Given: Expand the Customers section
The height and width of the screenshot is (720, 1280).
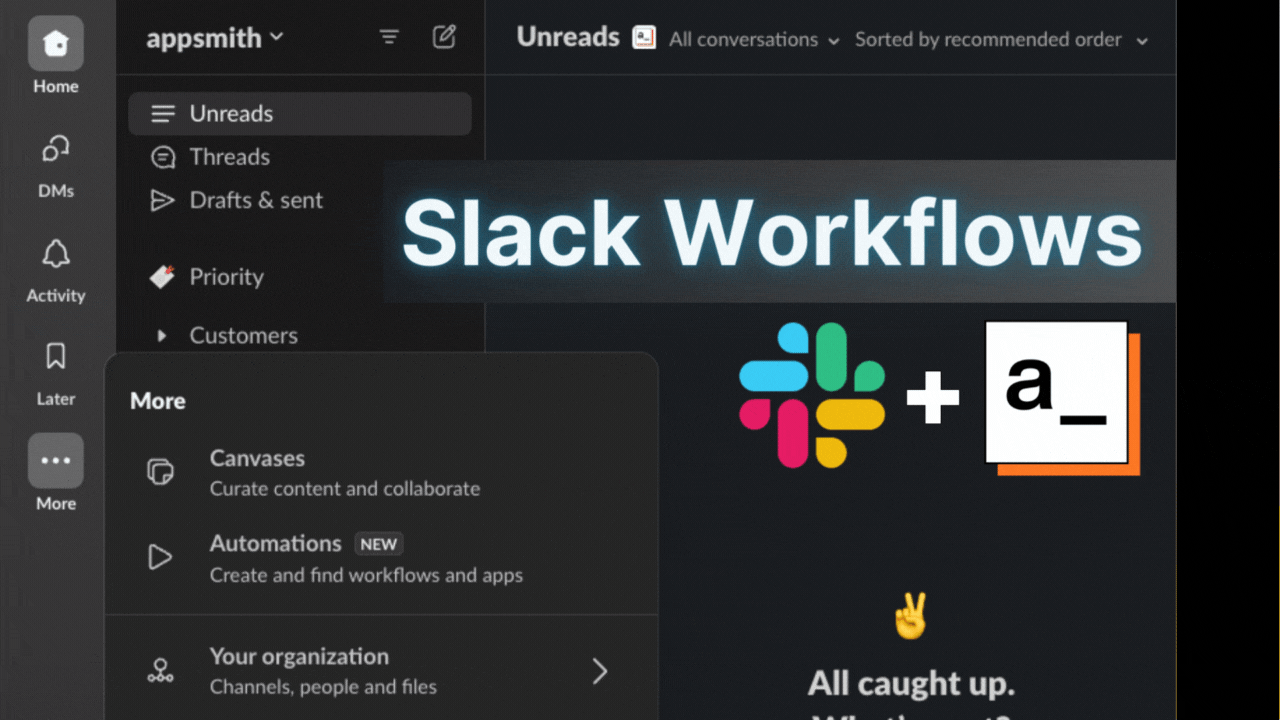Looking at the screenshot, I should 162,336.
